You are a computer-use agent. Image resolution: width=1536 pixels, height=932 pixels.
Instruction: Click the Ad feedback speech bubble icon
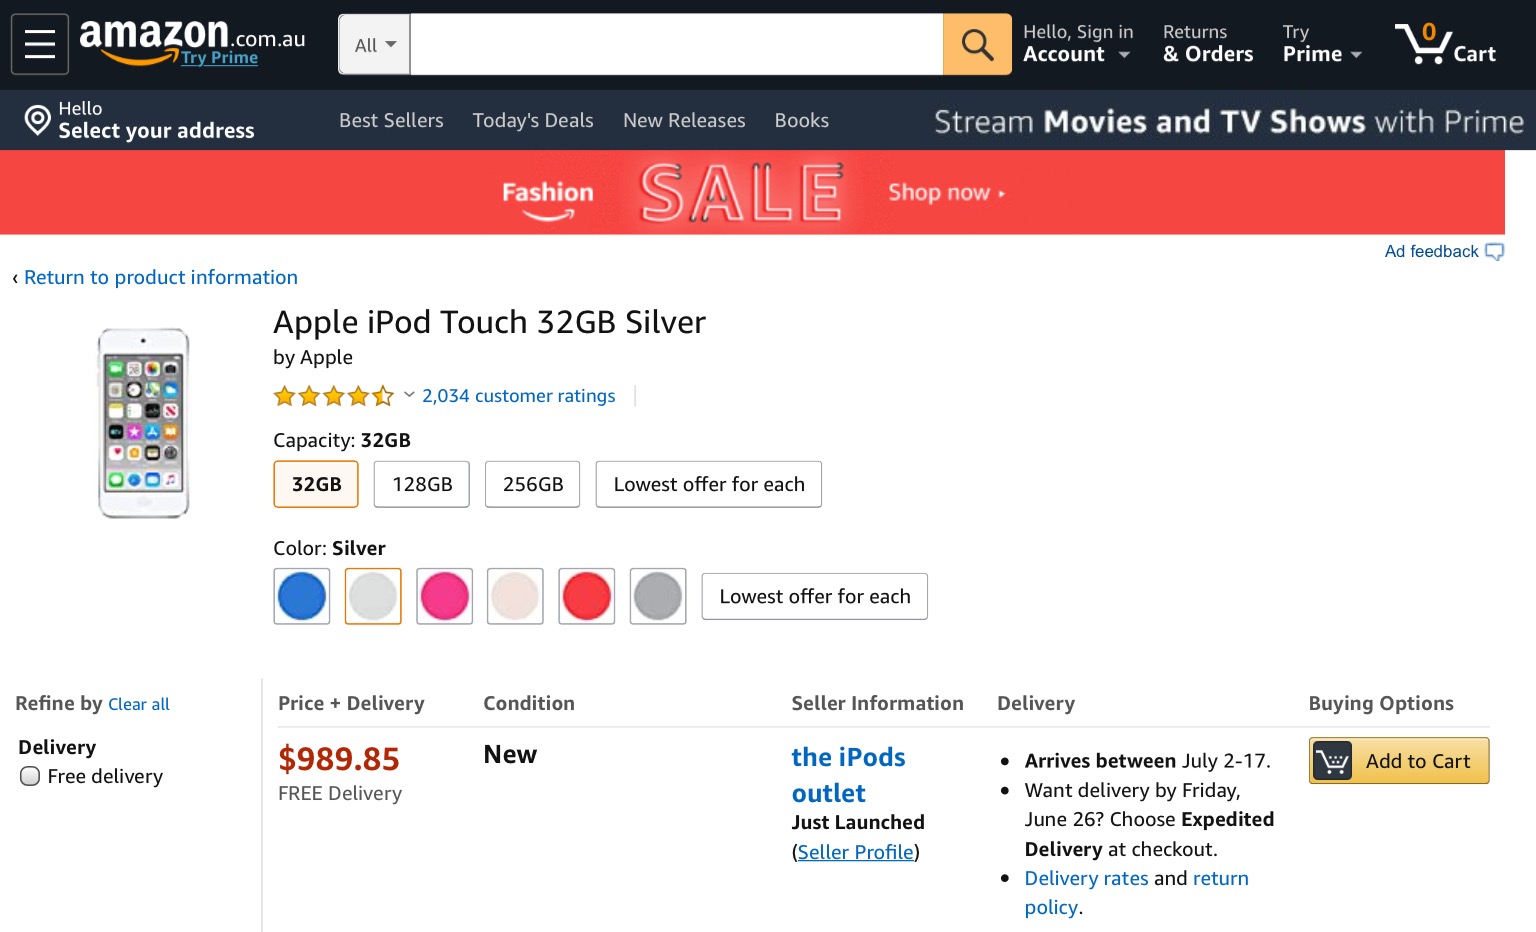coord(1494,252)
